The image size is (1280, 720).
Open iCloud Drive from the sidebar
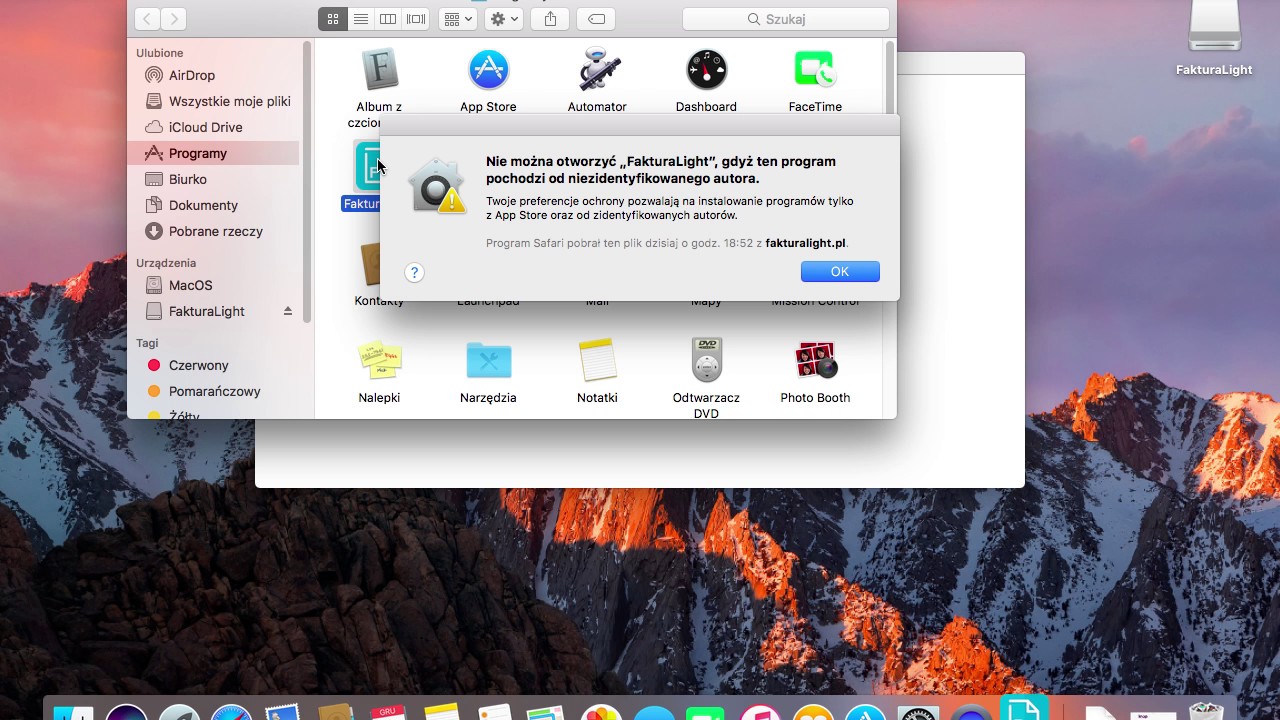coord(194,127)
